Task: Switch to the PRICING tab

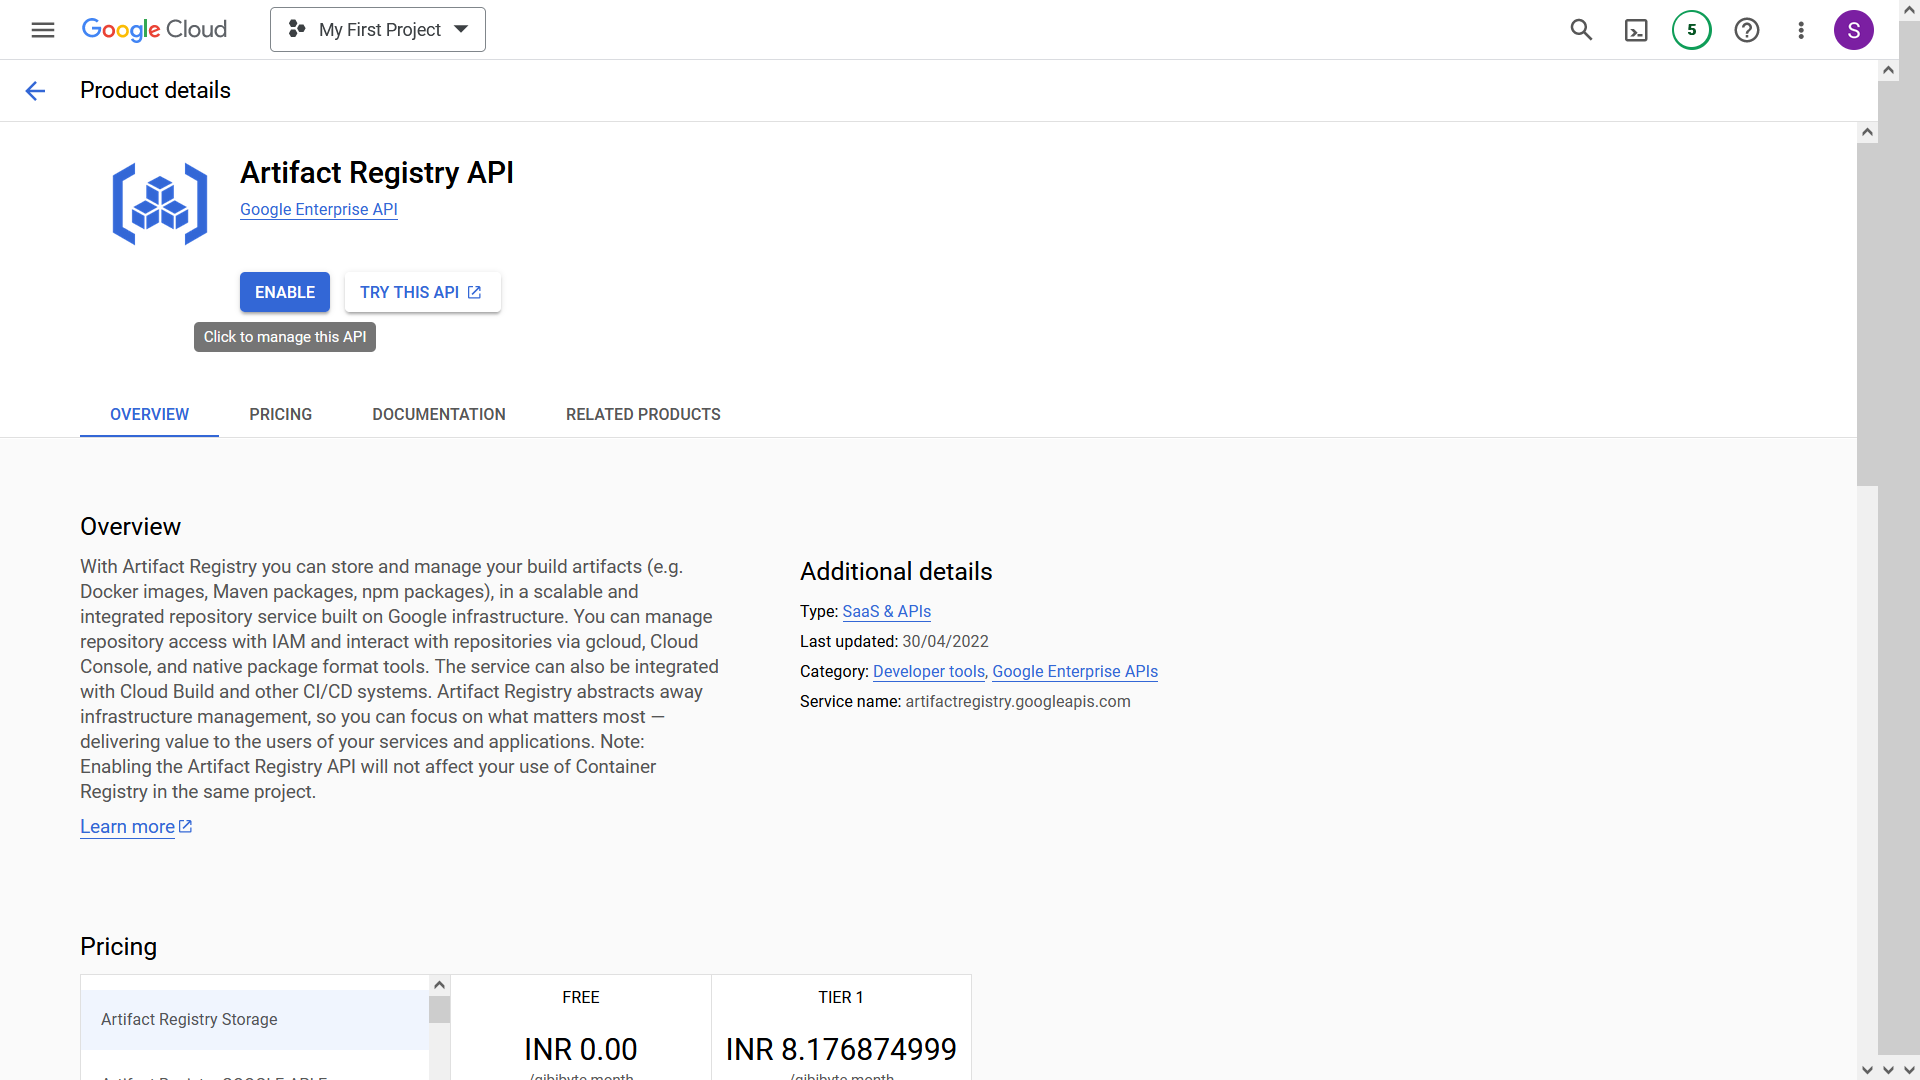Action: 281,414
